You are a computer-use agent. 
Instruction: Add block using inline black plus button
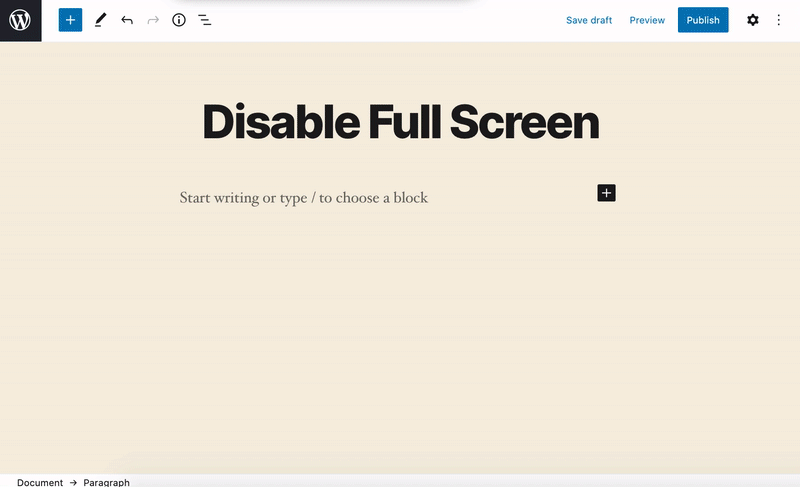coord(606,193)
